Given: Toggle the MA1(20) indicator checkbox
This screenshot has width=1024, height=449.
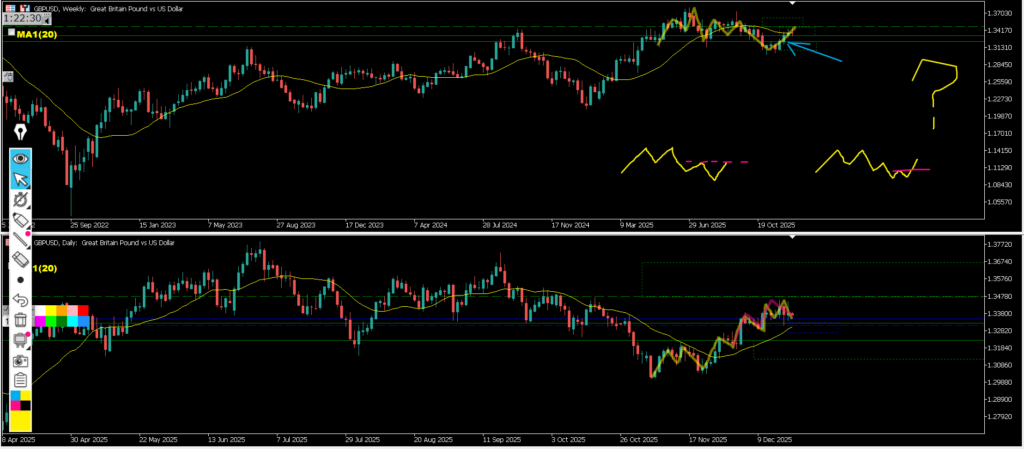Looking at the screenshot, I should (x=10, y=33).
